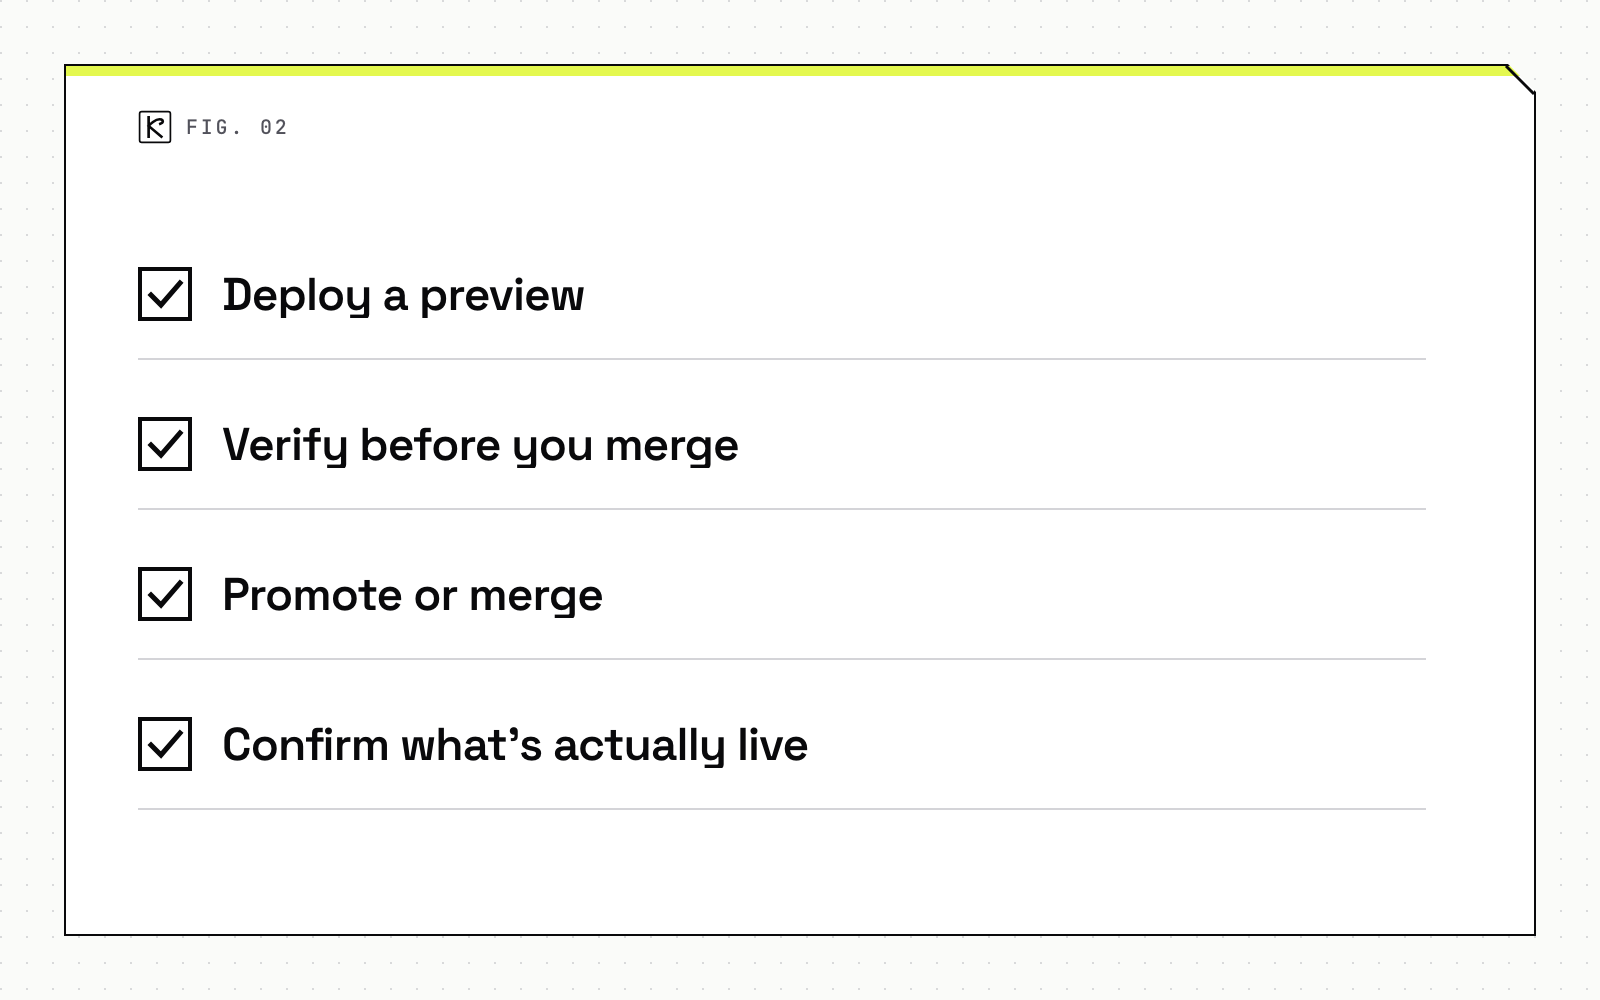The image size is (1600, 1000).
Task: Click the divider line under "Deploy a preview"
Action: [782, 359]
